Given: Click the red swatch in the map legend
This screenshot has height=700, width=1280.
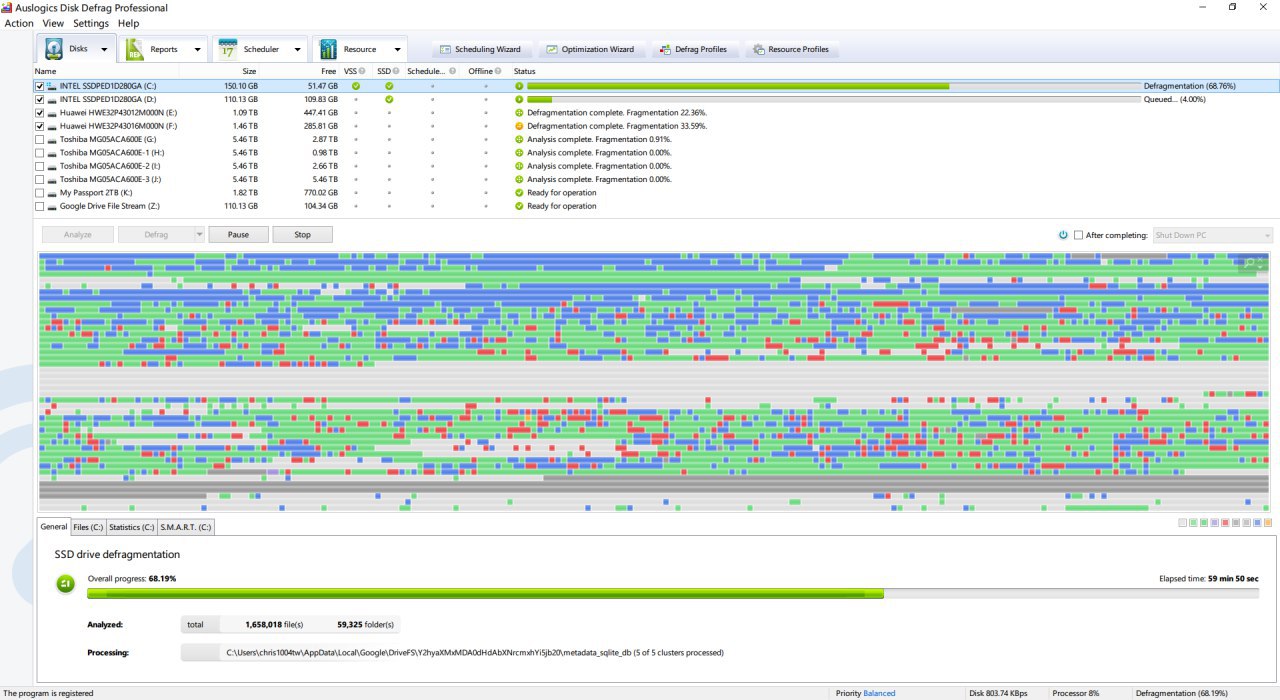Looking at the screenshot, I should pyautogui.click(x=1225, y=523).
